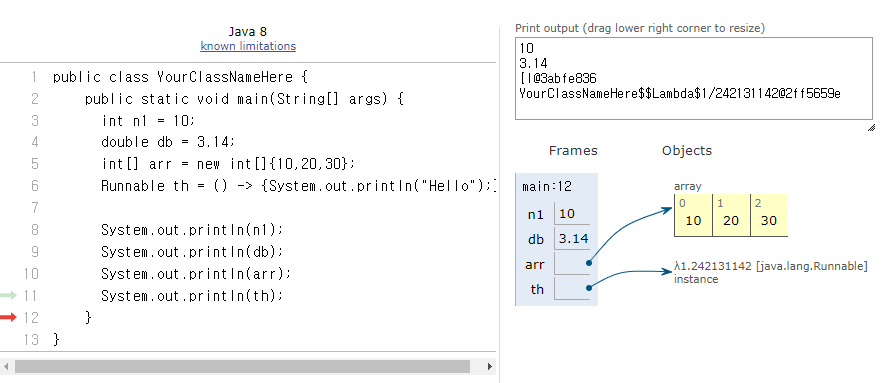Click the horizontal scrollbar right arrow

[490, 367]
